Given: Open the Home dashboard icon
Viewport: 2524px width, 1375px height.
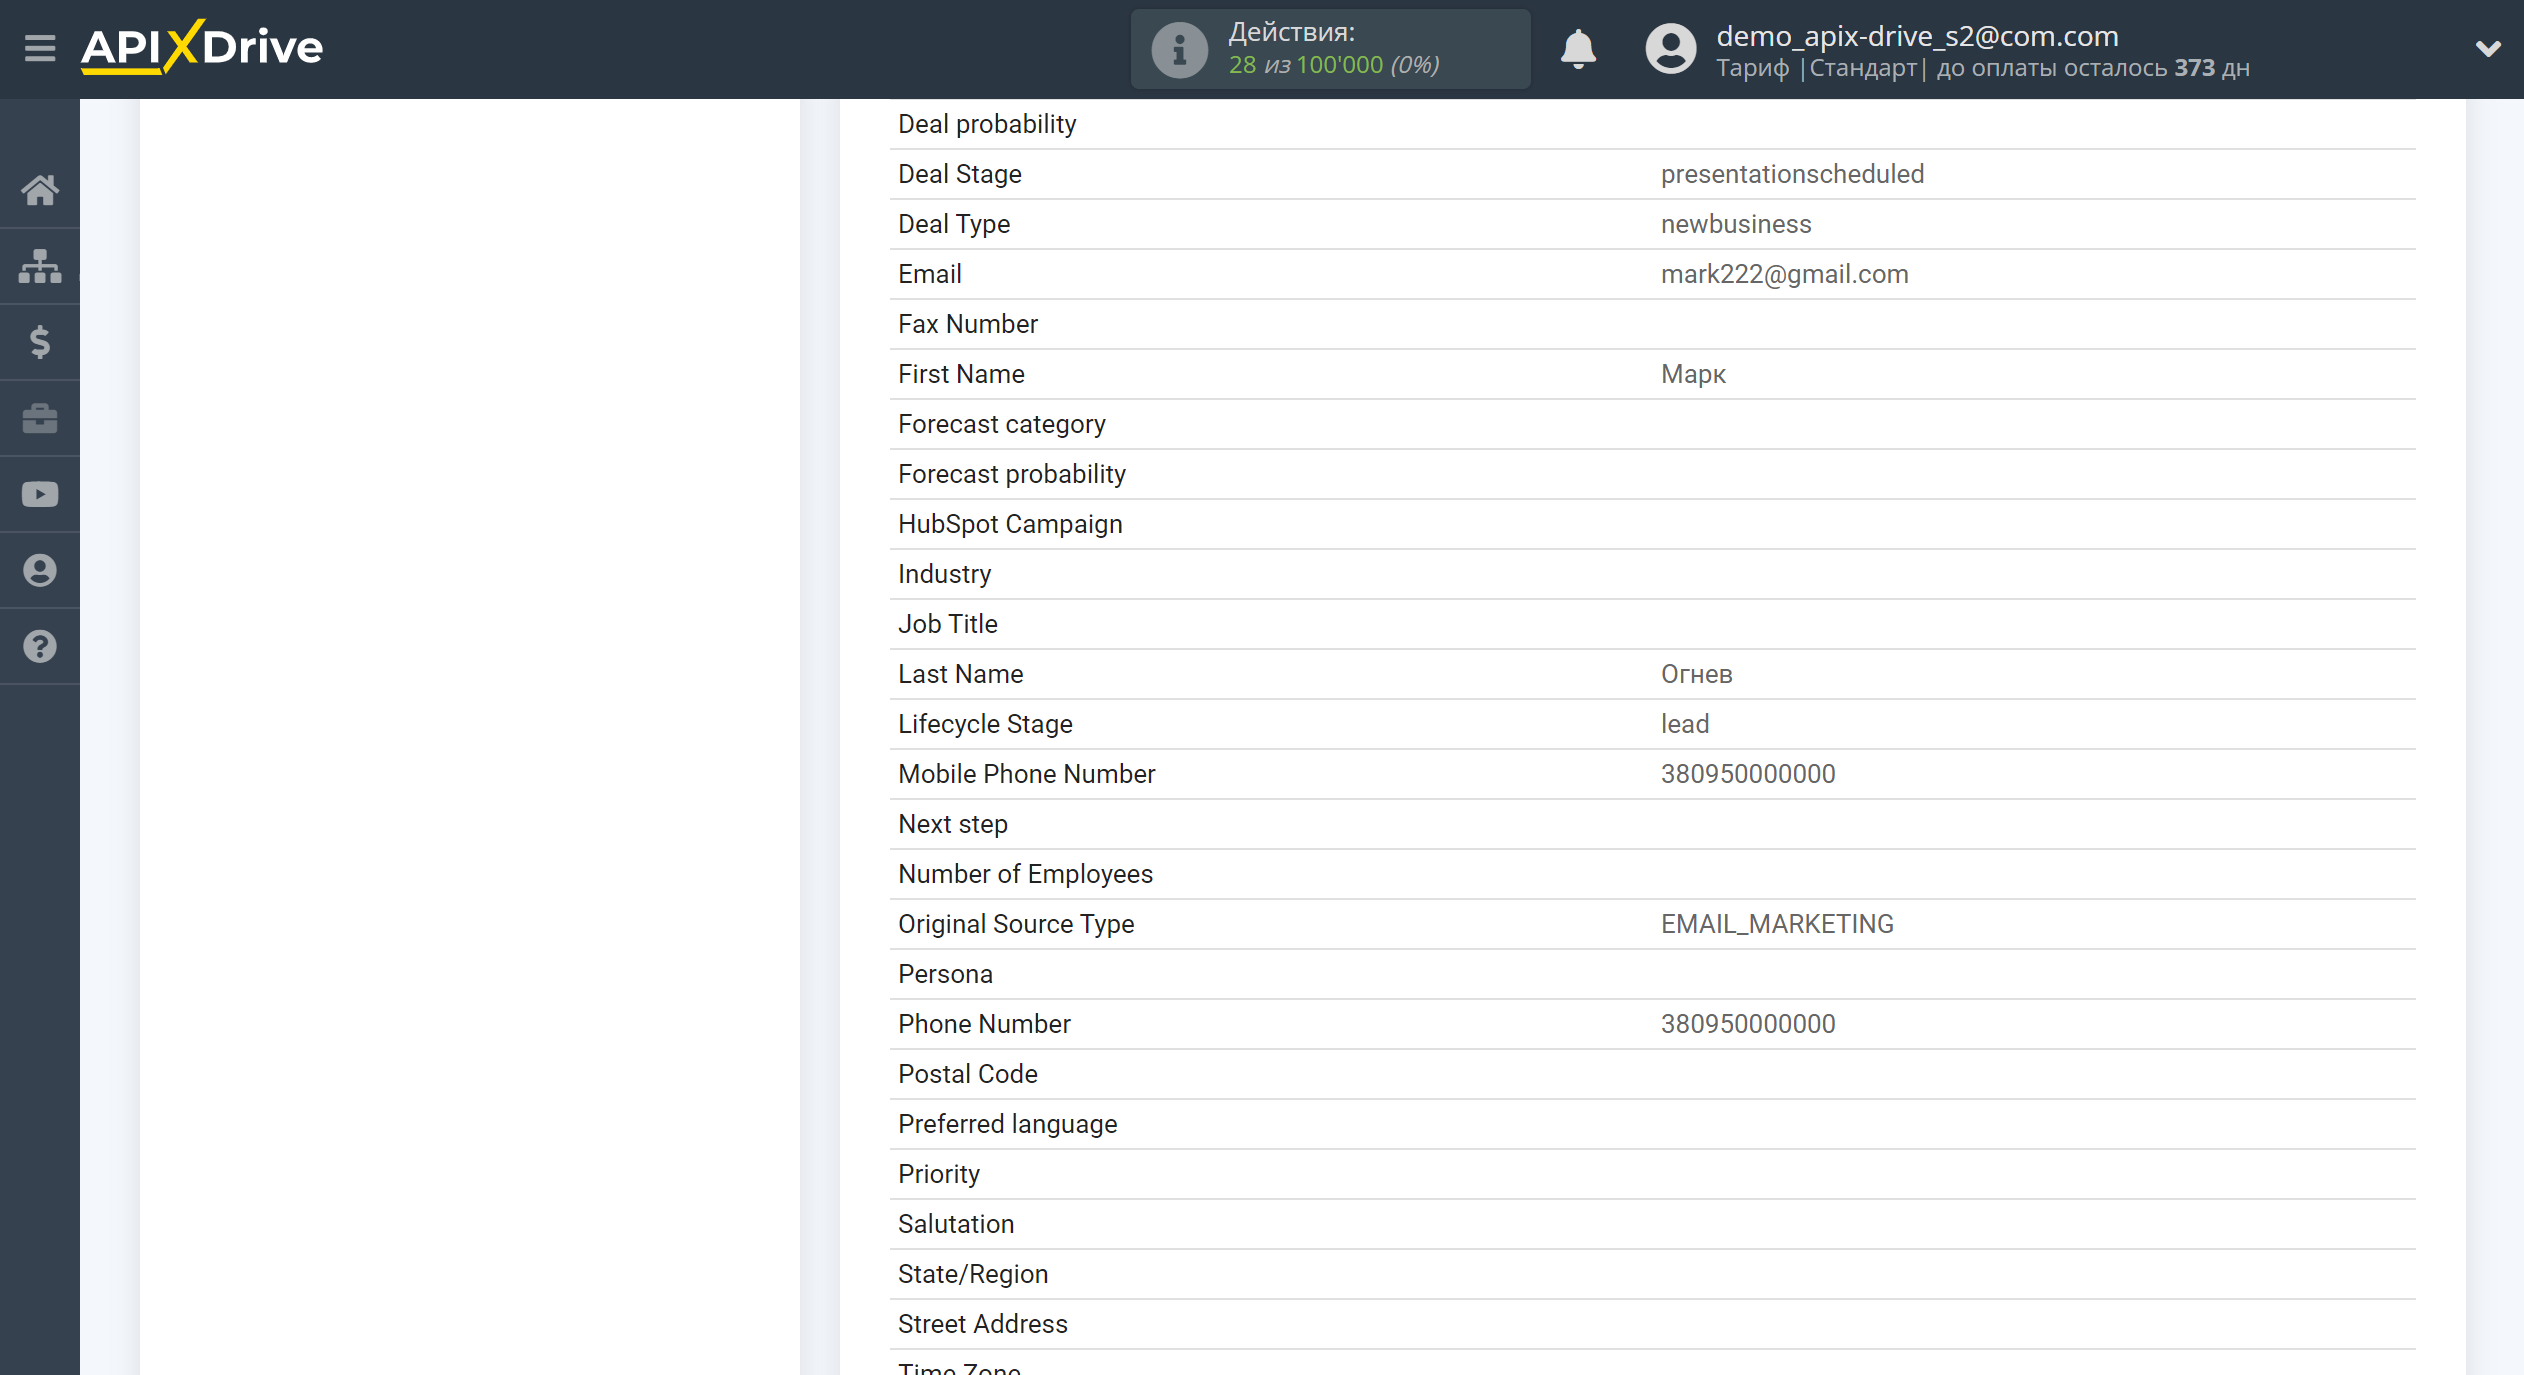Looking at the screenshot, I should (40, 190).
